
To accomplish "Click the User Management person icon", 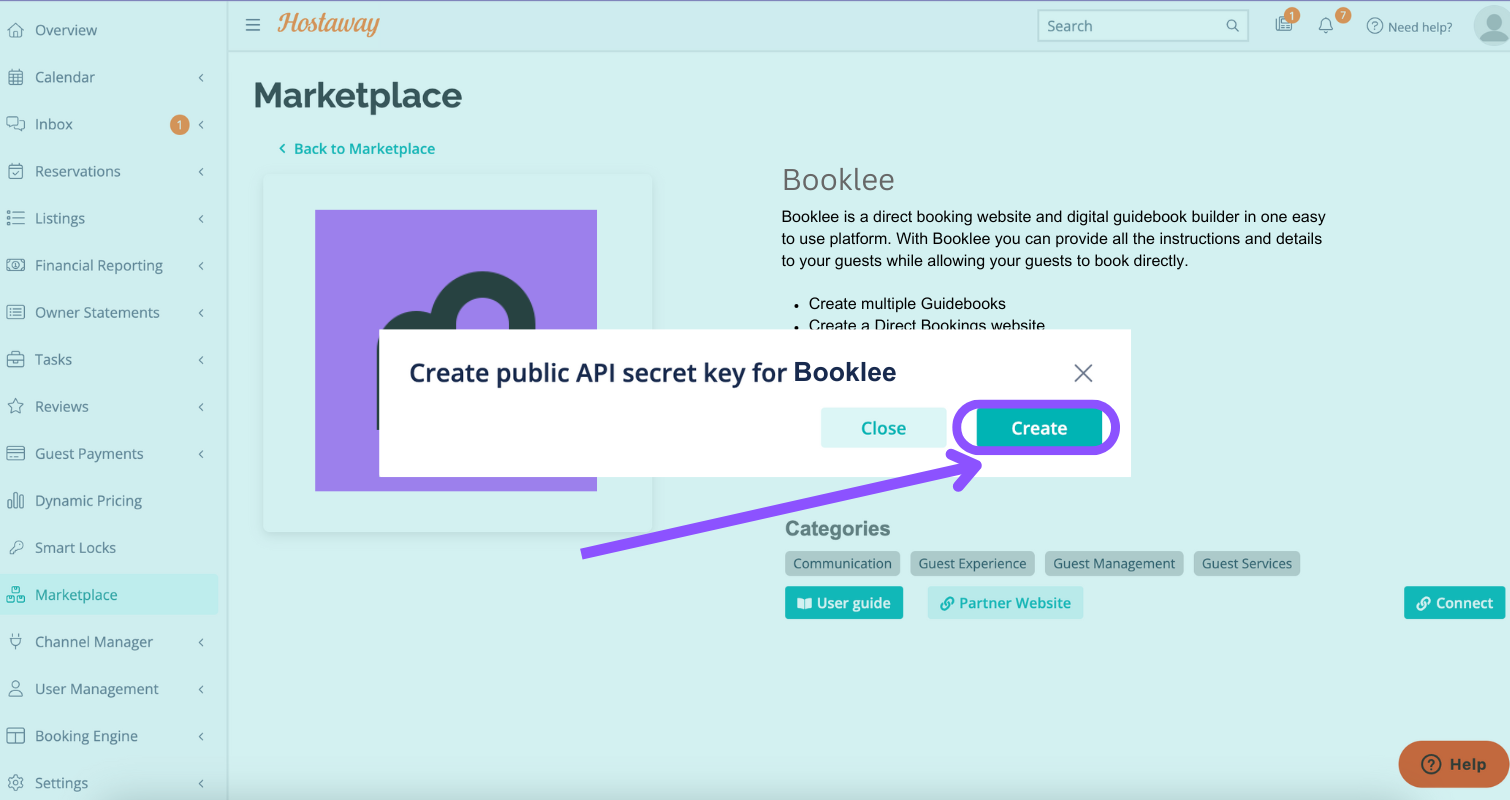I will coord(15,688).
